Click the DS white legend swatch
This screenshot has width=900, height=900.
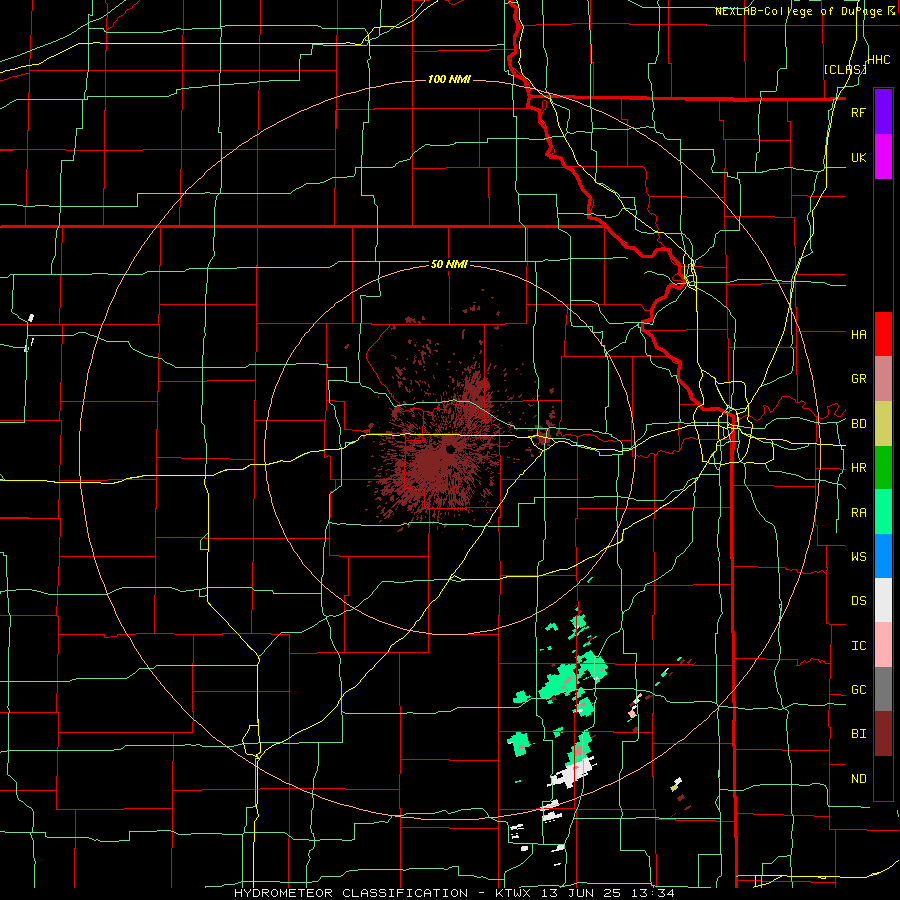883,600
